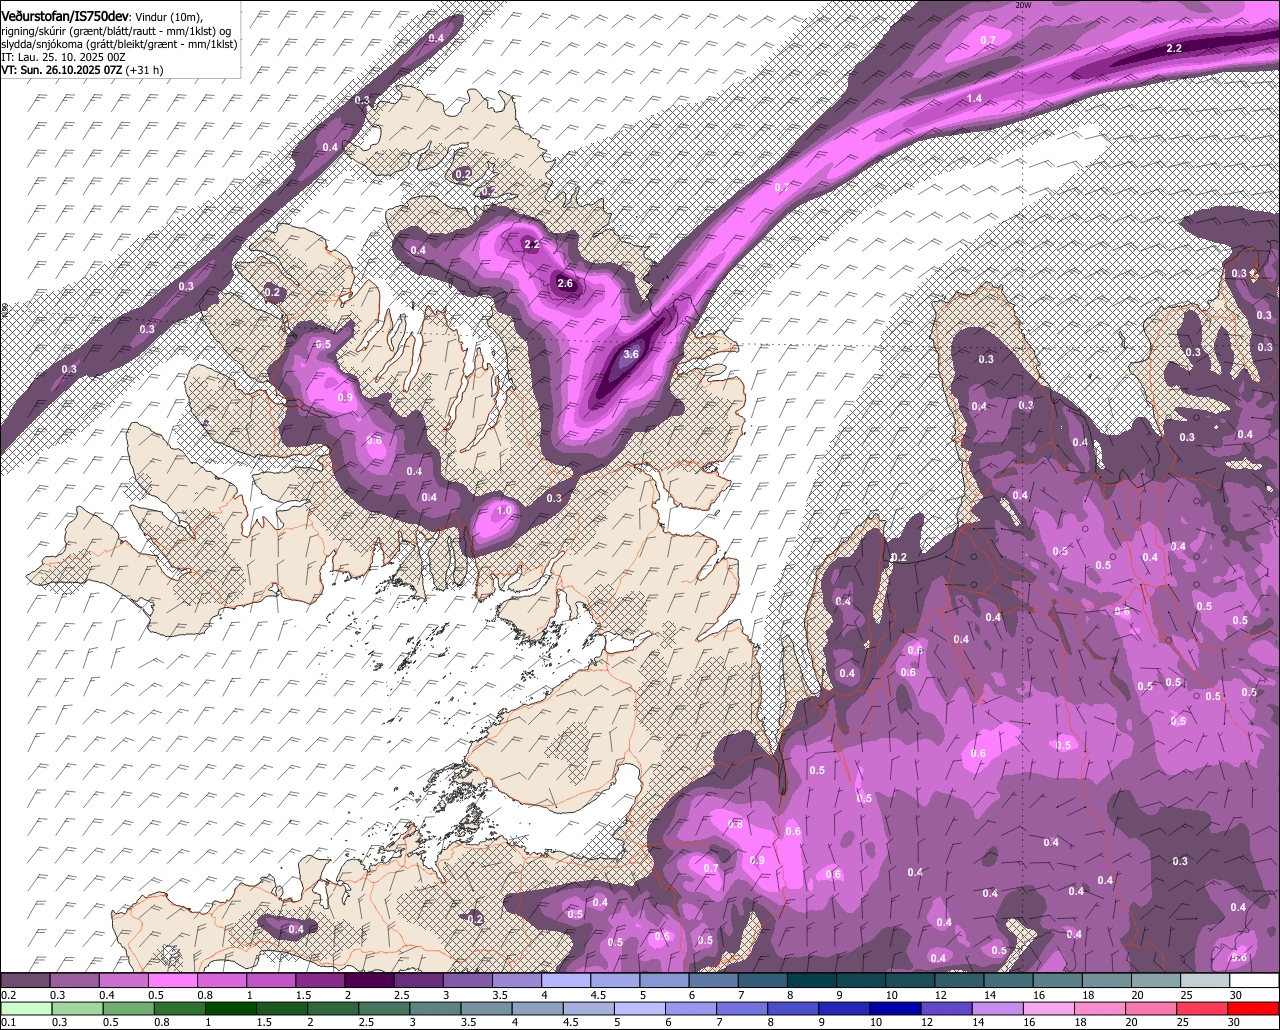1280x1030 pixels.
Task: Click the light grey upper swatch starting at 25
Action: (1206, 980)
